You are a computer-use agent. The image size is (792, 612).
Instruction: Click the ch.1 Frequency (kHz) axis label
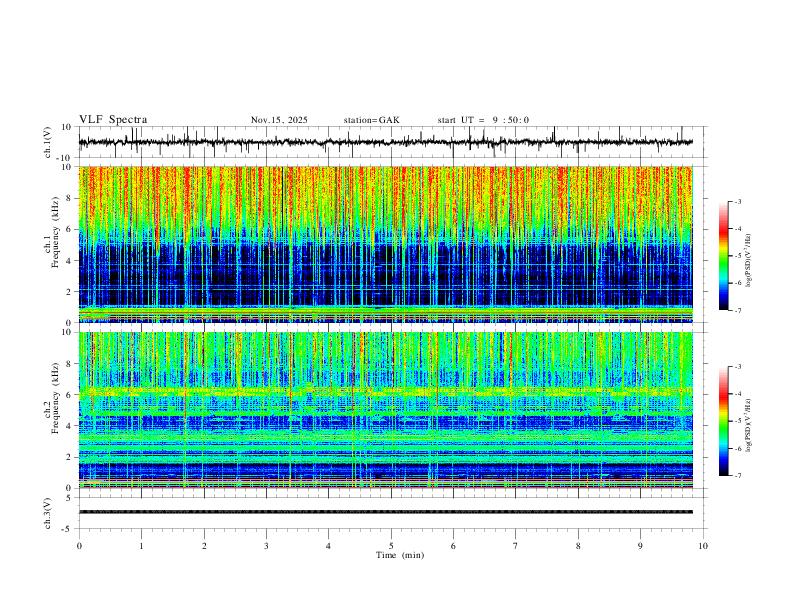tap(52, 233)
